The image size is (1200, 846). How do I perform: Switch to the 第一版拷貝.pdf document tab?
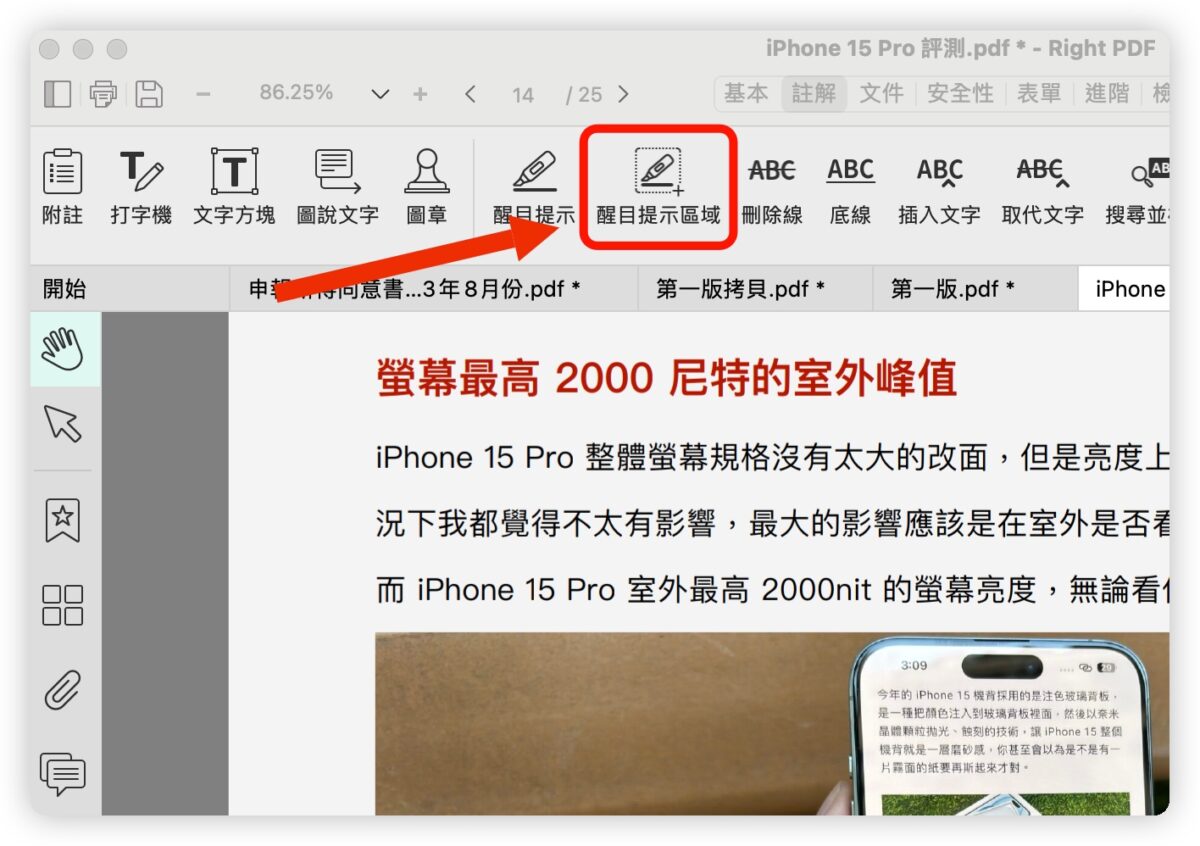[x=756, y=289]
